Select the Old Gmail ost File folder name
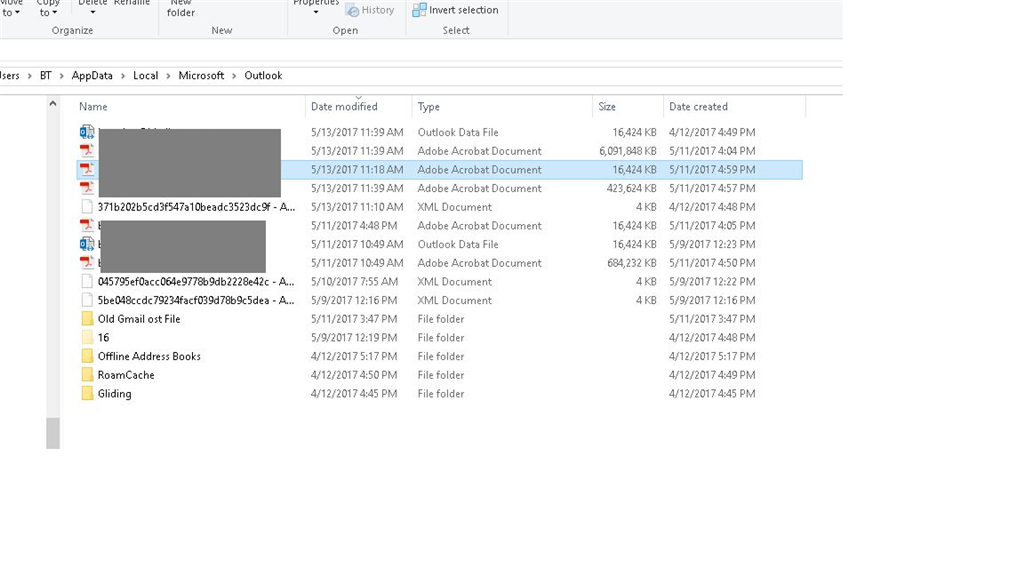 coord(139,319)
